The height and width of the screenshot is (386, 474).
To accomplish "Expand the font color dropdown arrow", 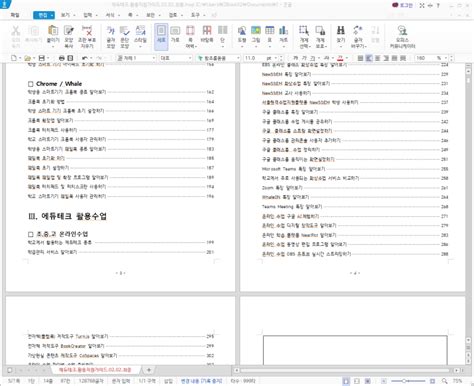I will tap(347, 58).
